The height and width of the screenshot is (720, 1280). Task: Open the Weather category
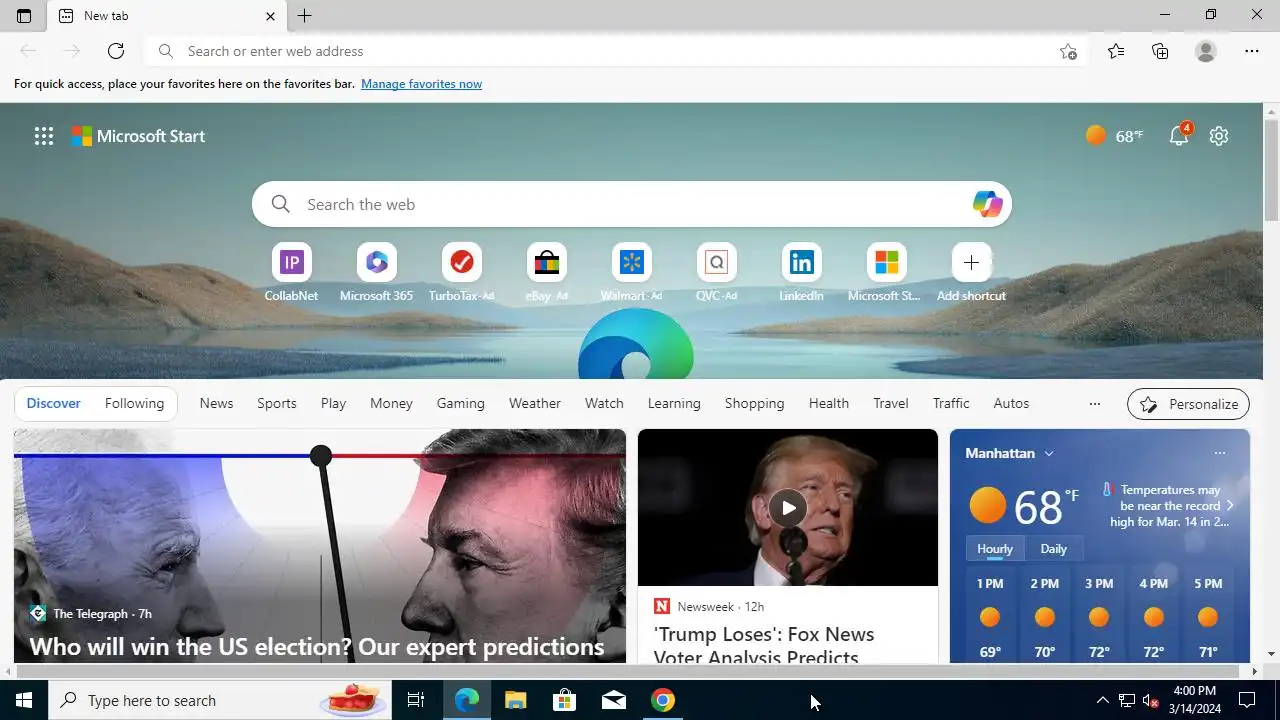(535, 403)
